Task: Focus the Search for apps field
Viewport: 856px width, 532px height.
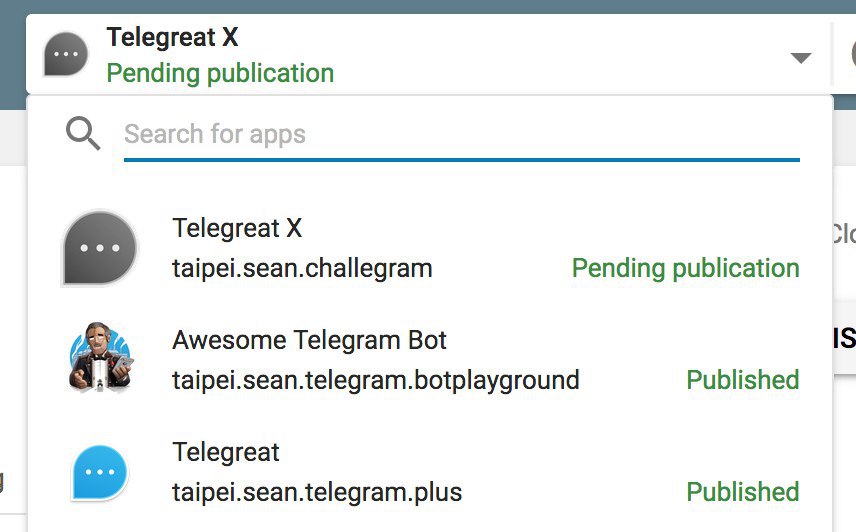Action: [x=460, y=134]
